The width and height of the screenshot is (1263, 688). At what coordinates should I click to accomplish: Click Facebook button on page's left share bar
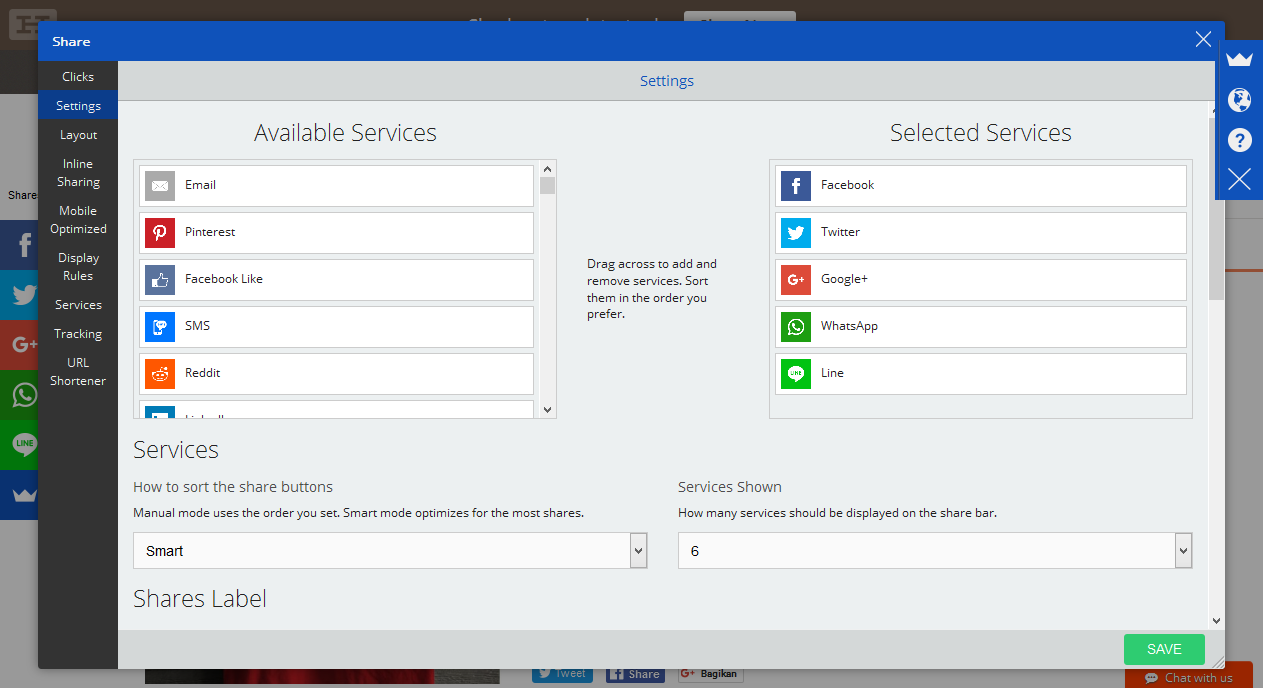[19, 245]
